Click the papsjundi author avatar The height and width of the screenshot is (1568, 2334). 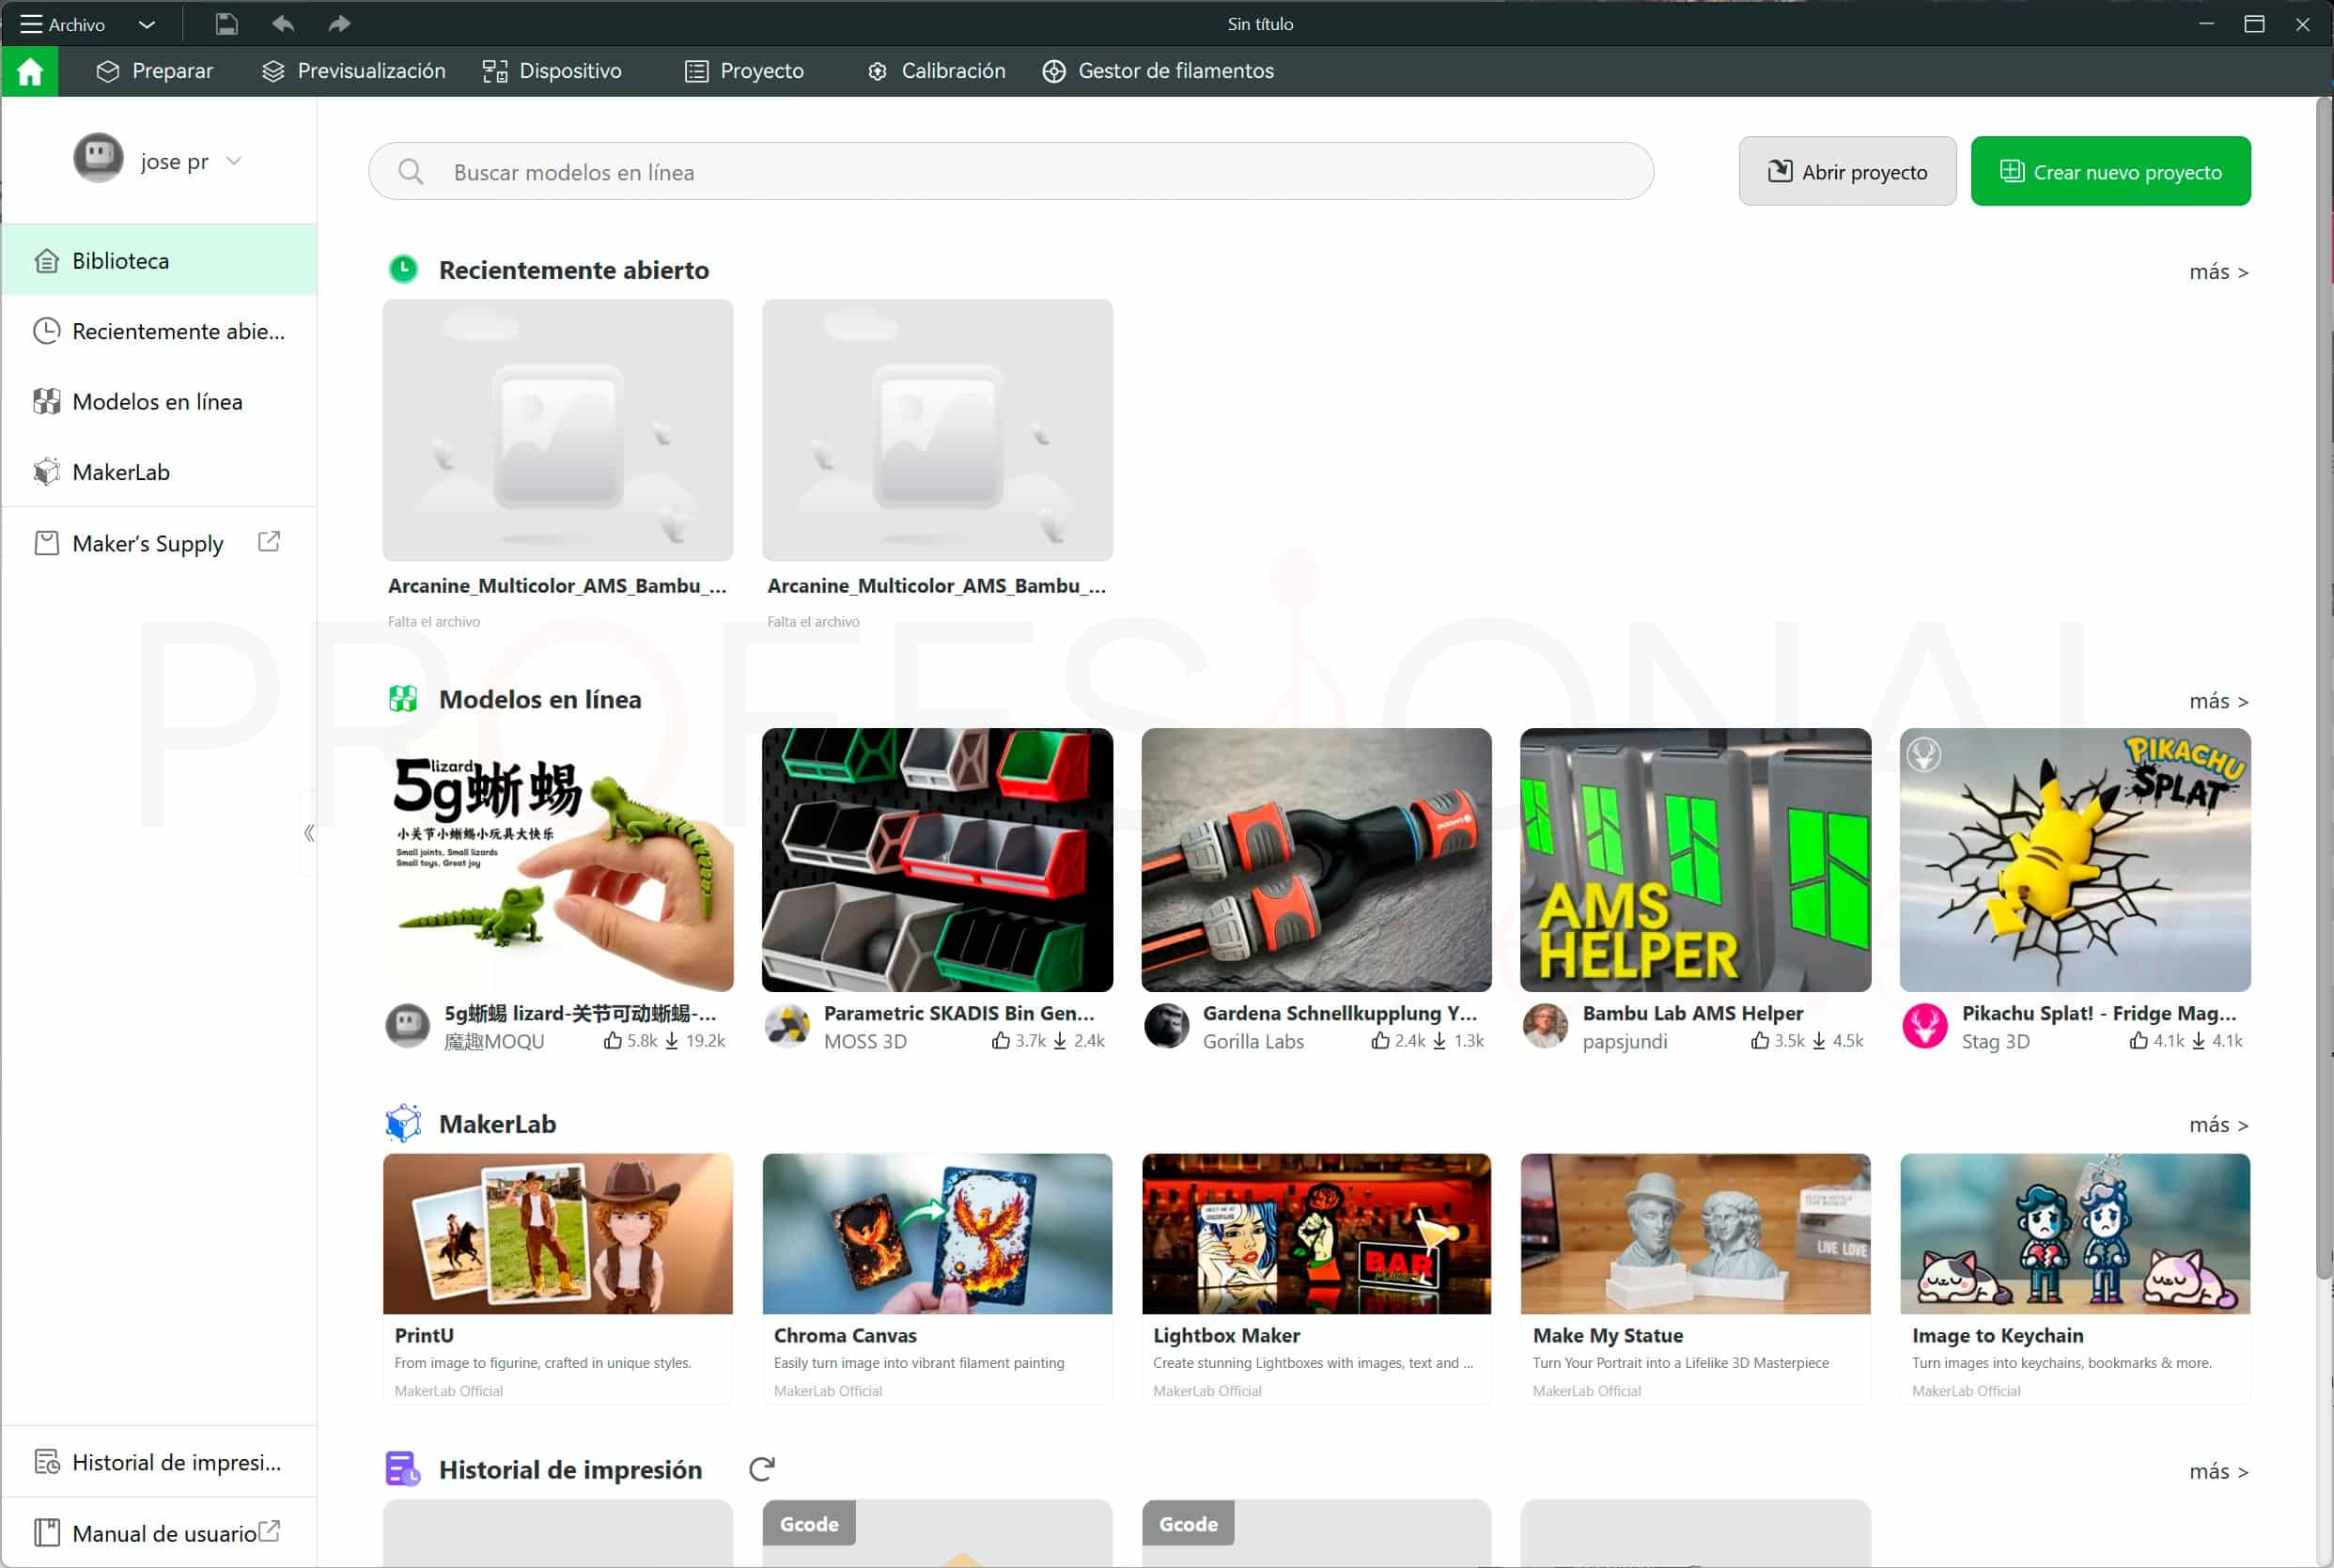pyautogui.click(x=1545, y=1026)
